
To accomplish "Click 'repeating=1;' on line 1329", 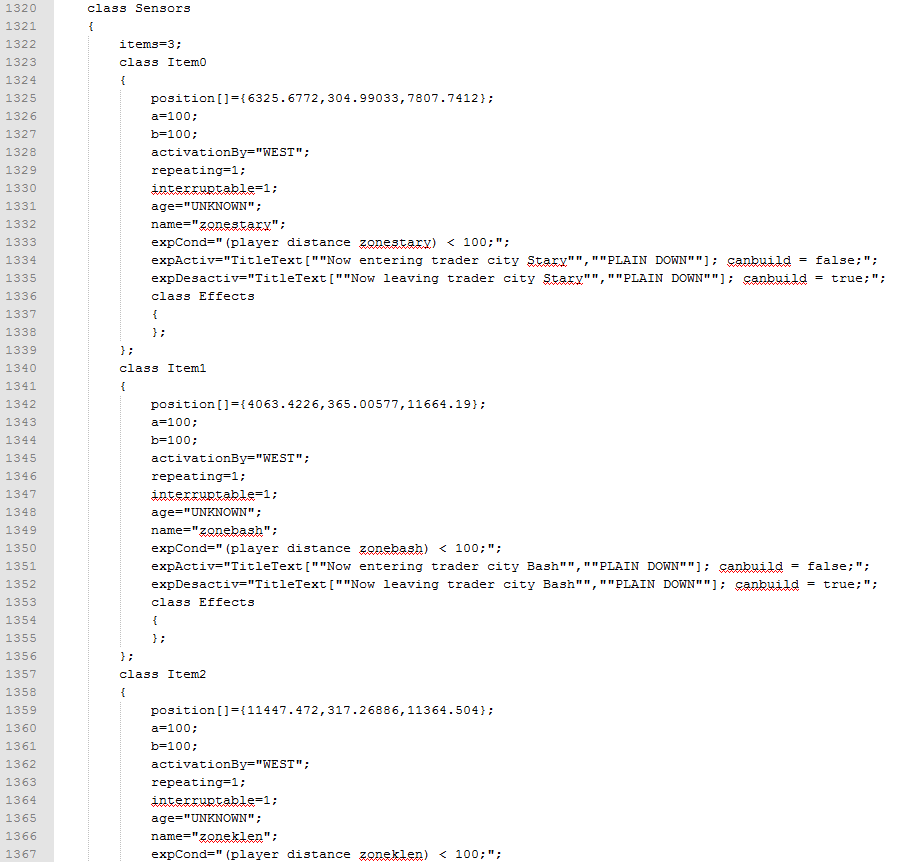I will (x=199, y=170).
